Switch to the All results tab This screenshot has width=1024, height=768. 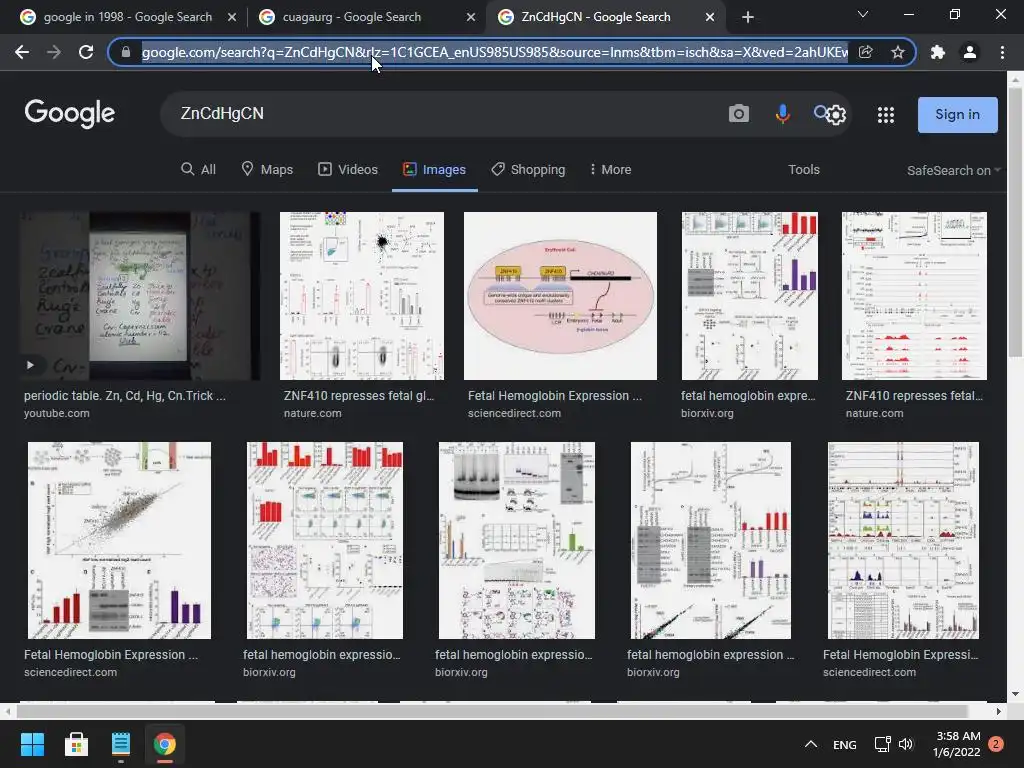[x=199, y=170]
